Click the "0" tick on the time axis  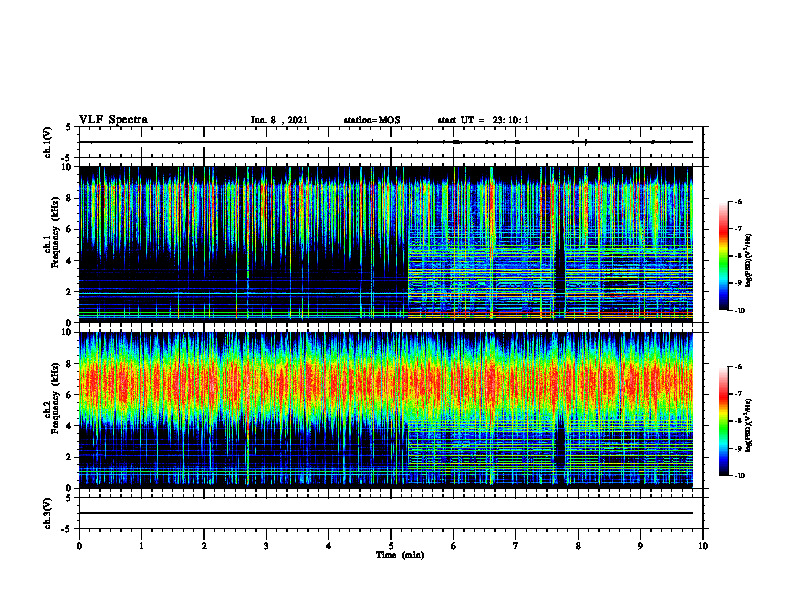click(x=79, y=546)
